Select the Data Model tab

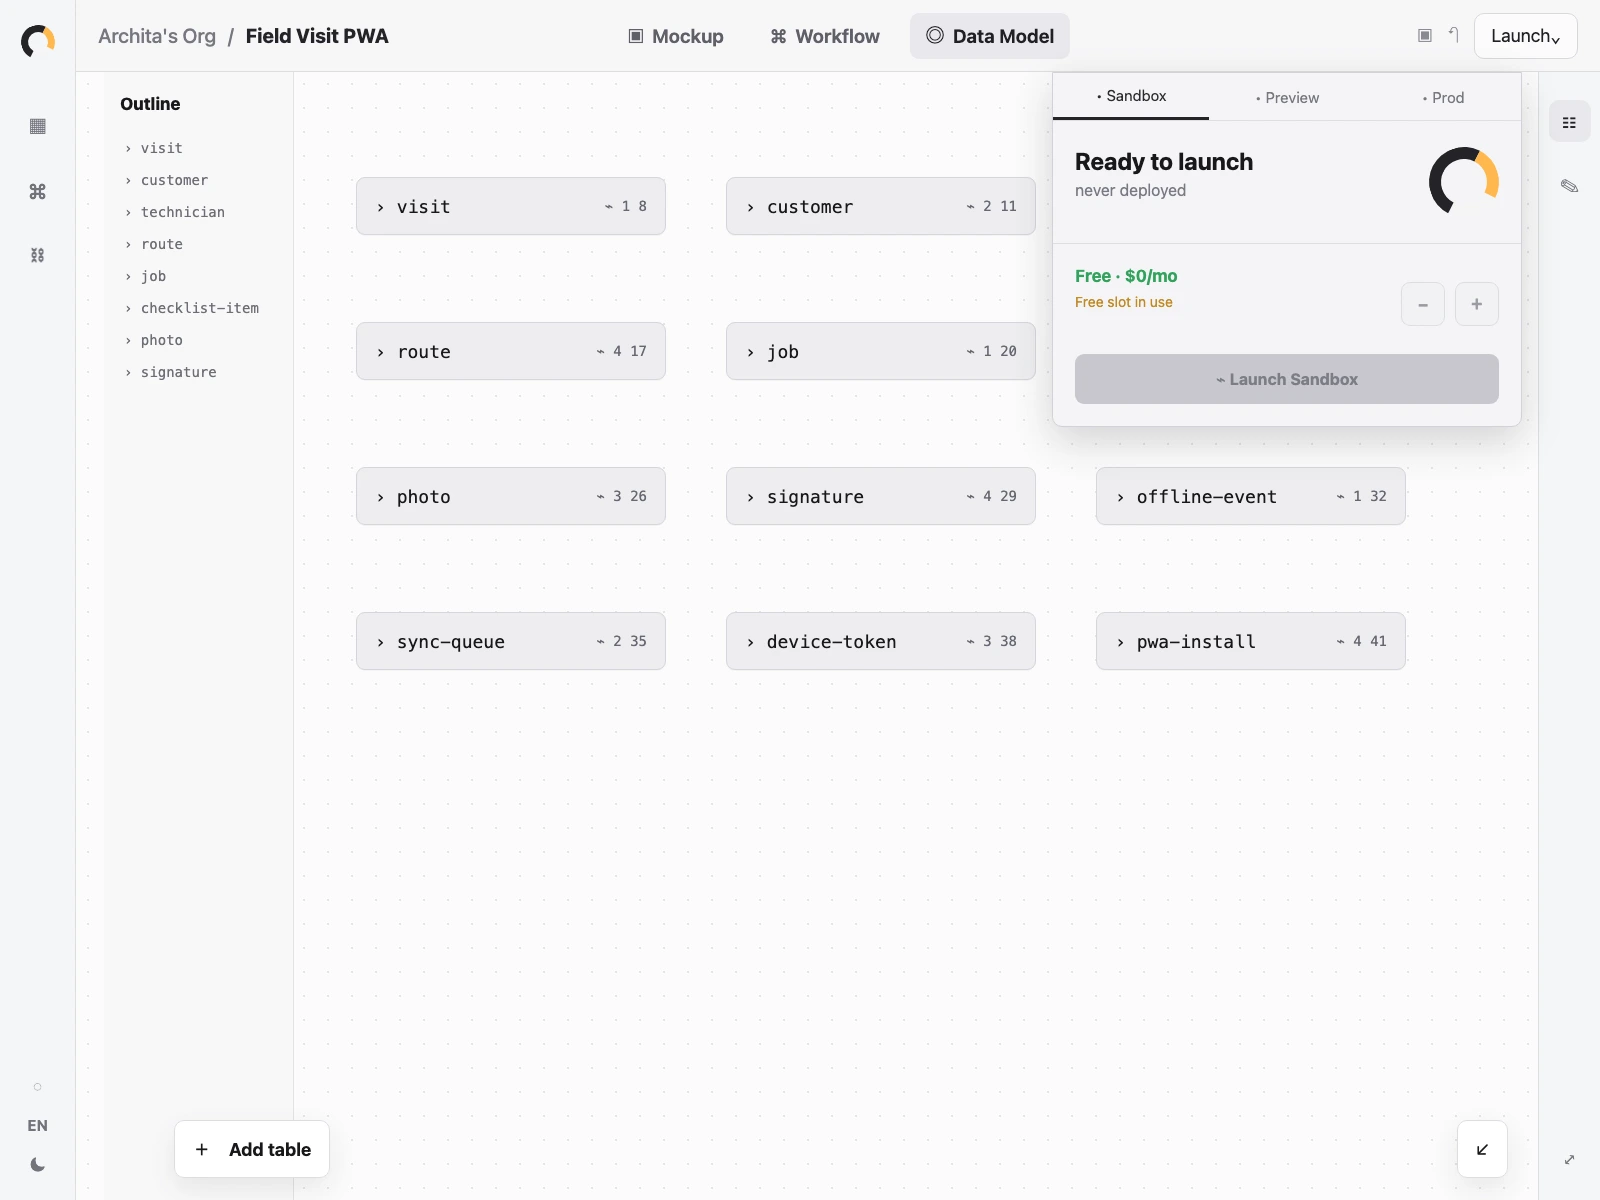(x=990, y=36)
